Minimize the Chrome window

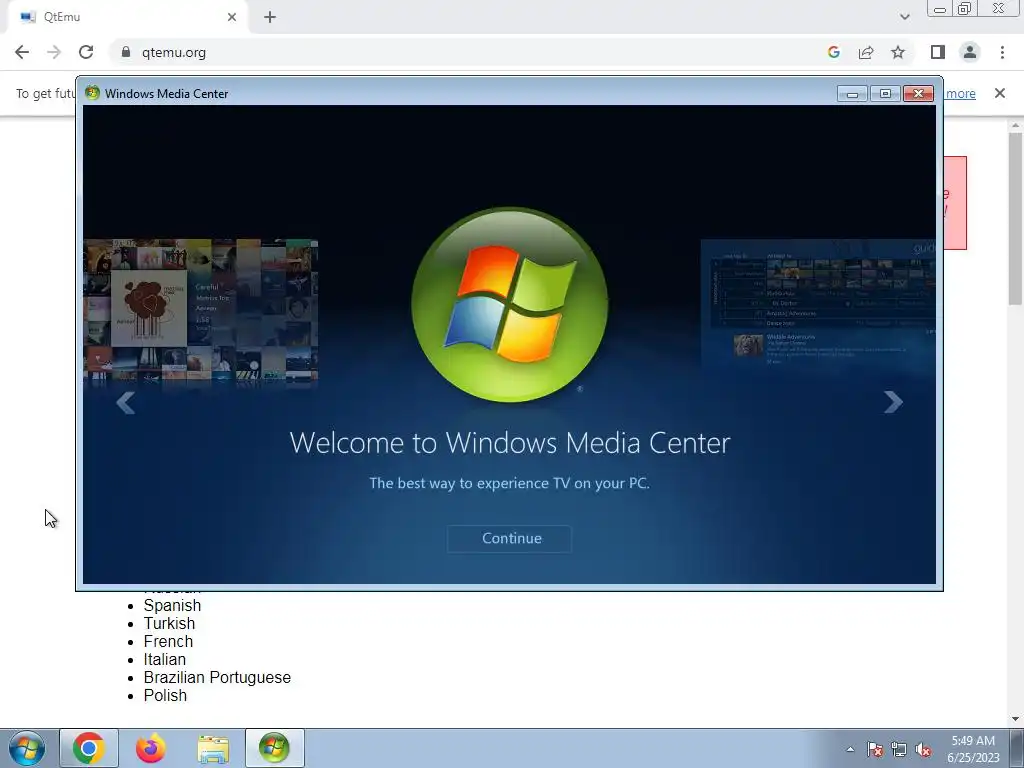click(940, 8)
